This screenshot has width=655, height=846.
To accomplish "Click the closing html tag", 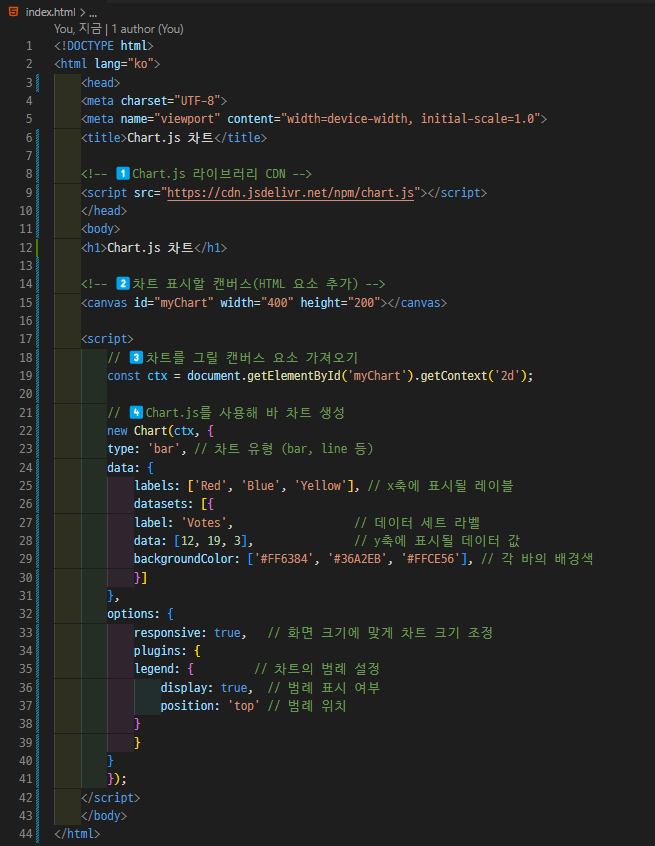I will pyautogui.click(x=77, y=833).
